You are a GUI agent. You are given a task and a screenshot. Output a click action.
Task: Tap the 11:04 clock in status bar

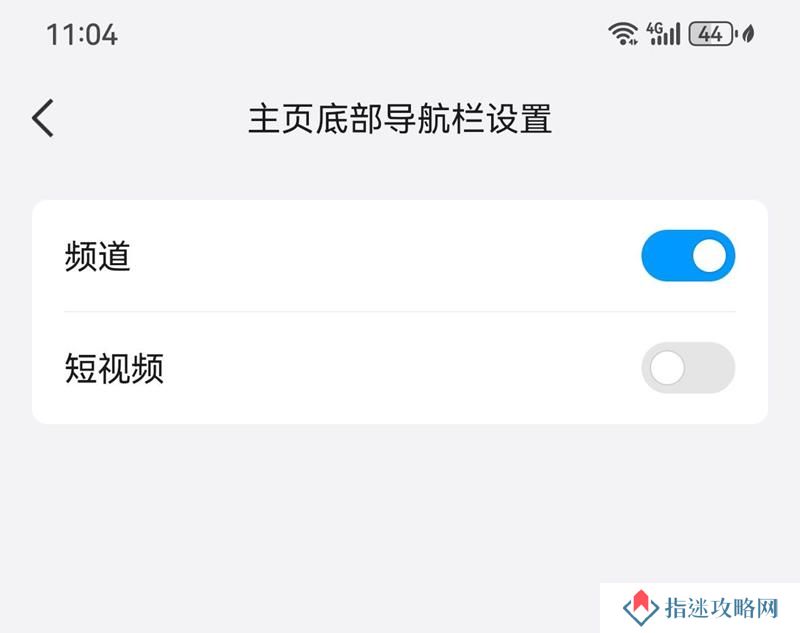(82, 35)
